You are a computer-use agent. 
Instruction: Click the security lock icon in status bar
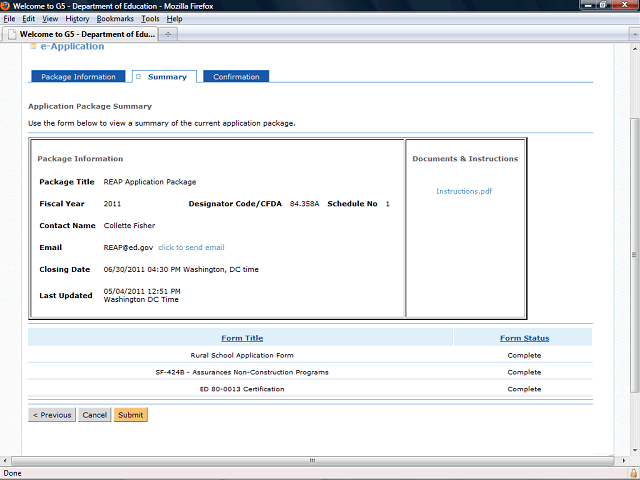634,473
